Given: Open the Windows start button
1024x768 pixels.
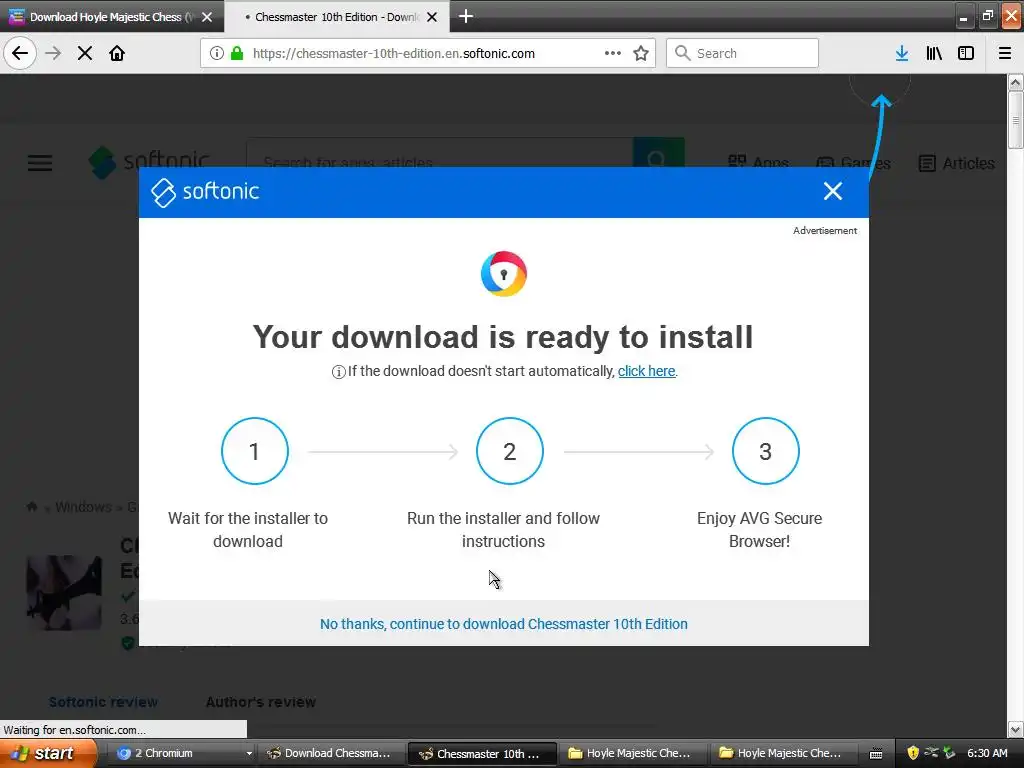Looking at the screenshot, I should point(48,753).
